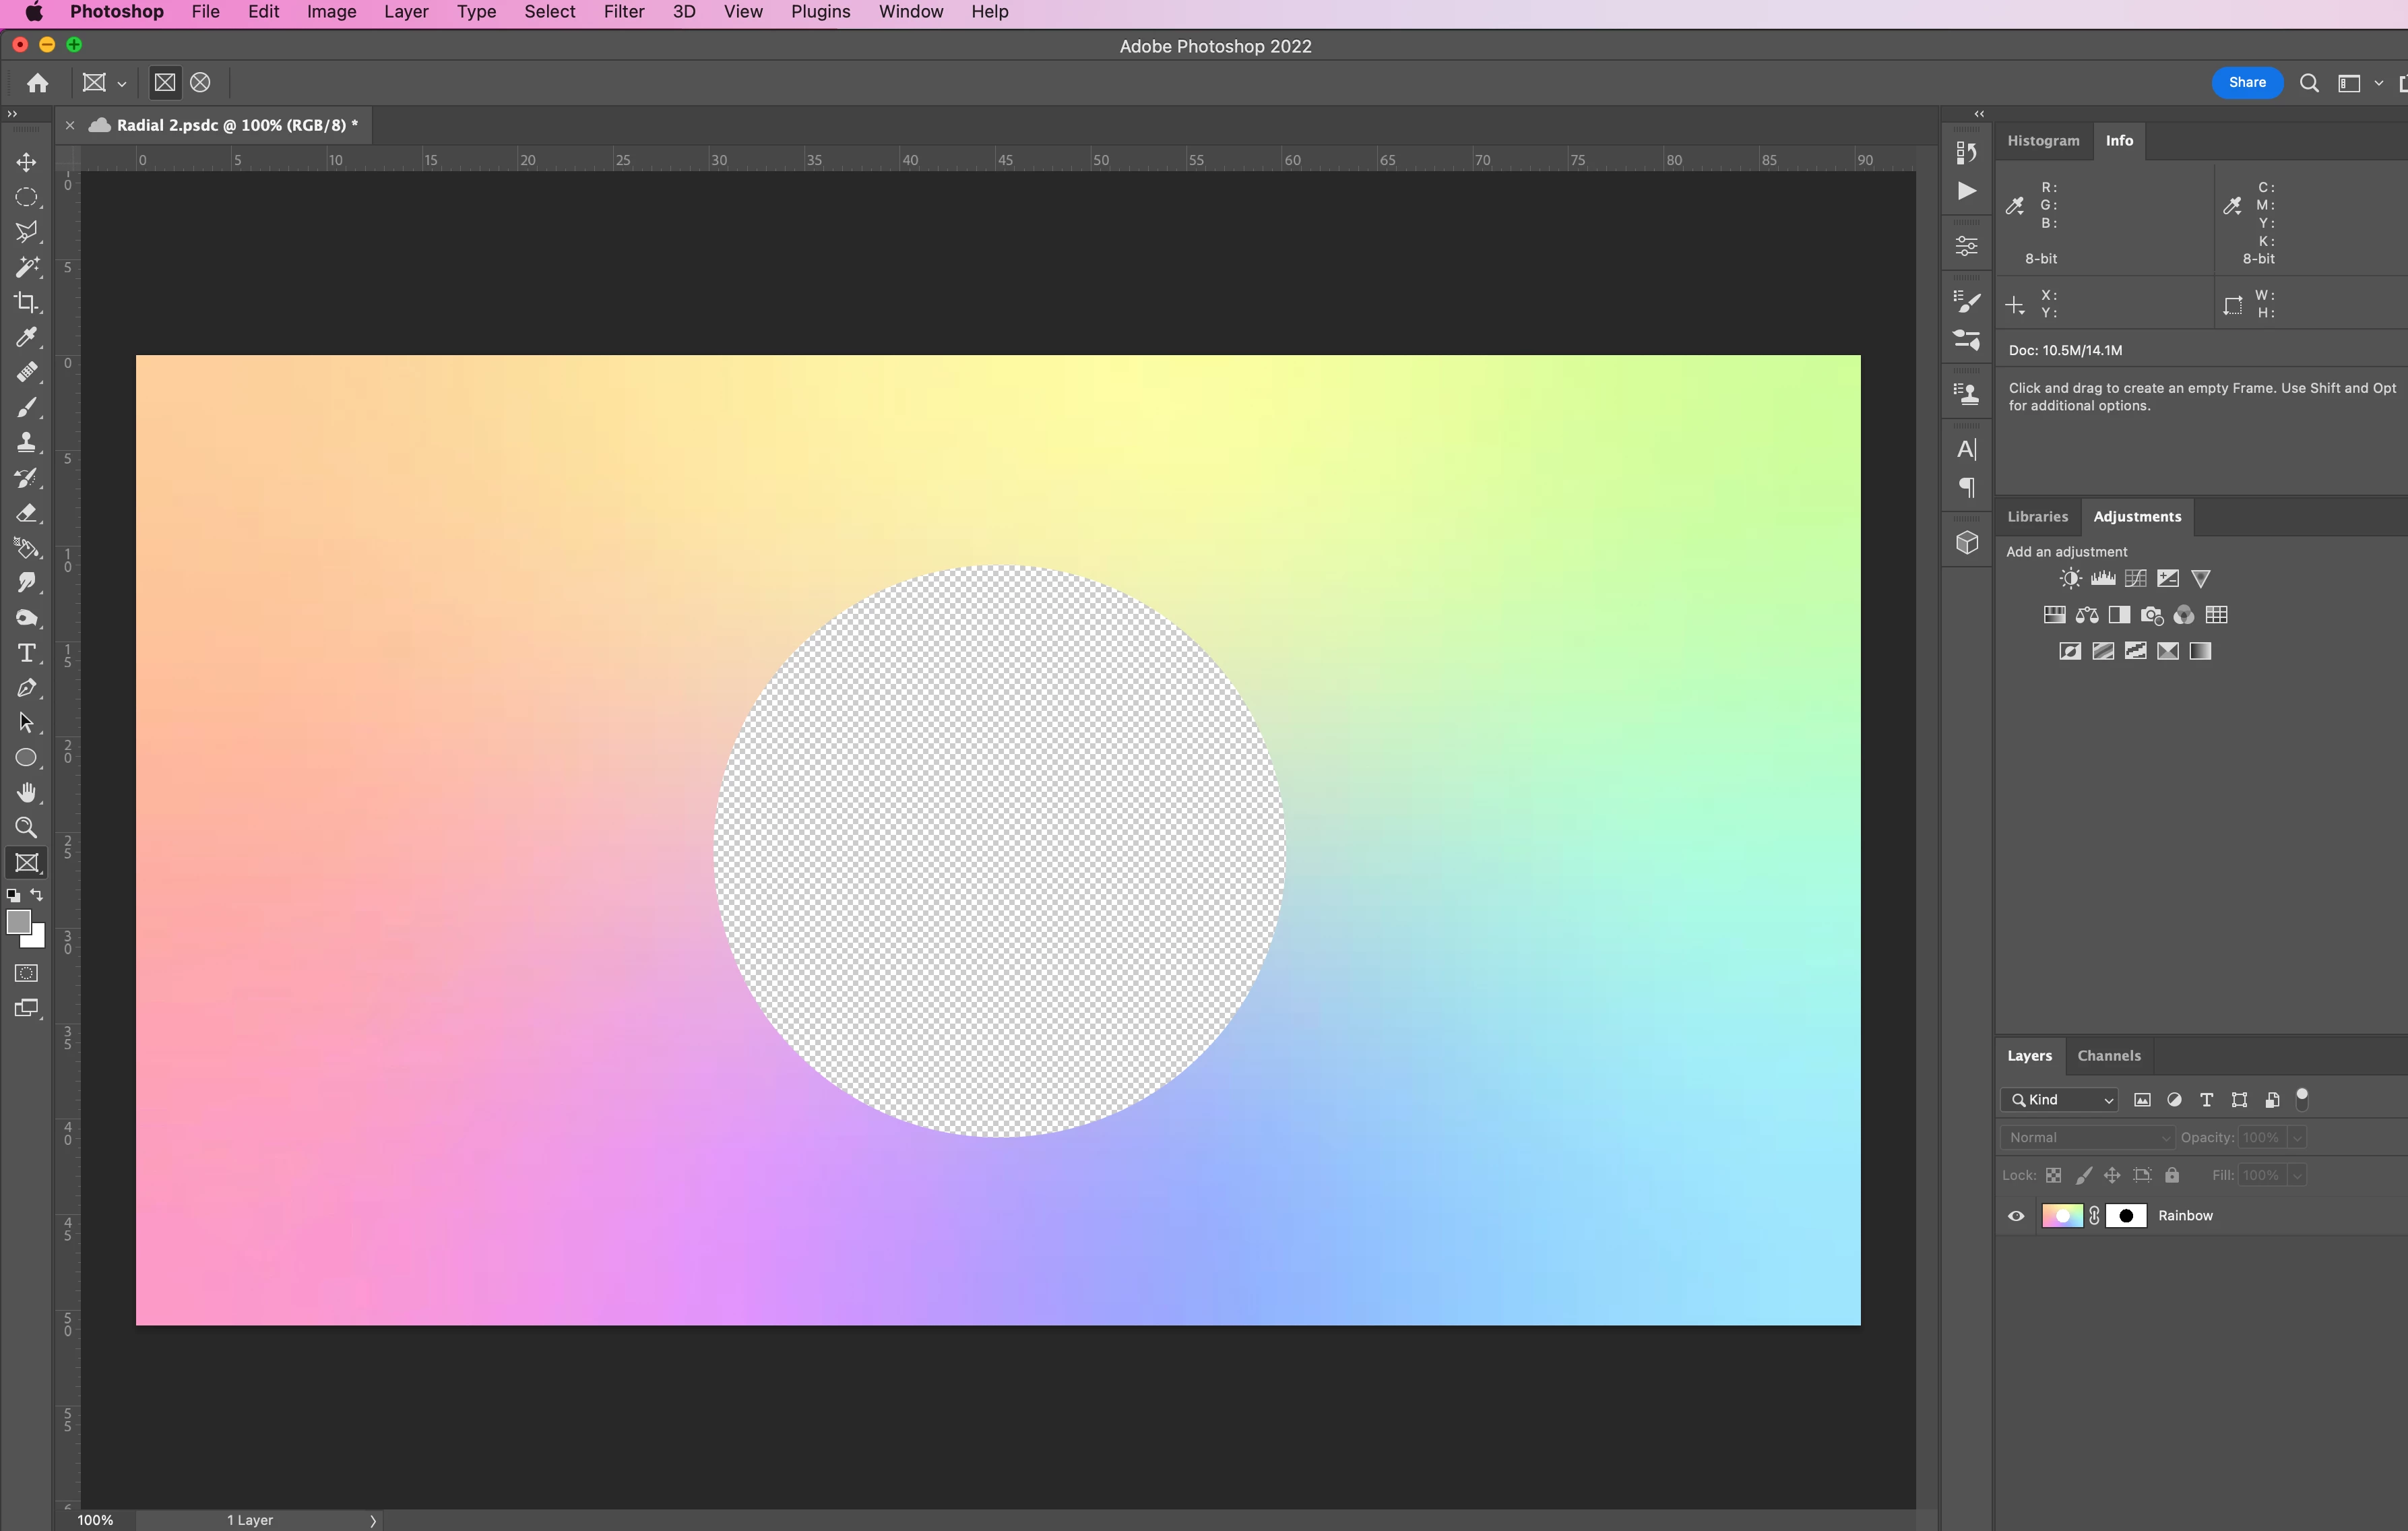Select the Zoom tool
2408x1531 pixels.
[x=27, y=828]
